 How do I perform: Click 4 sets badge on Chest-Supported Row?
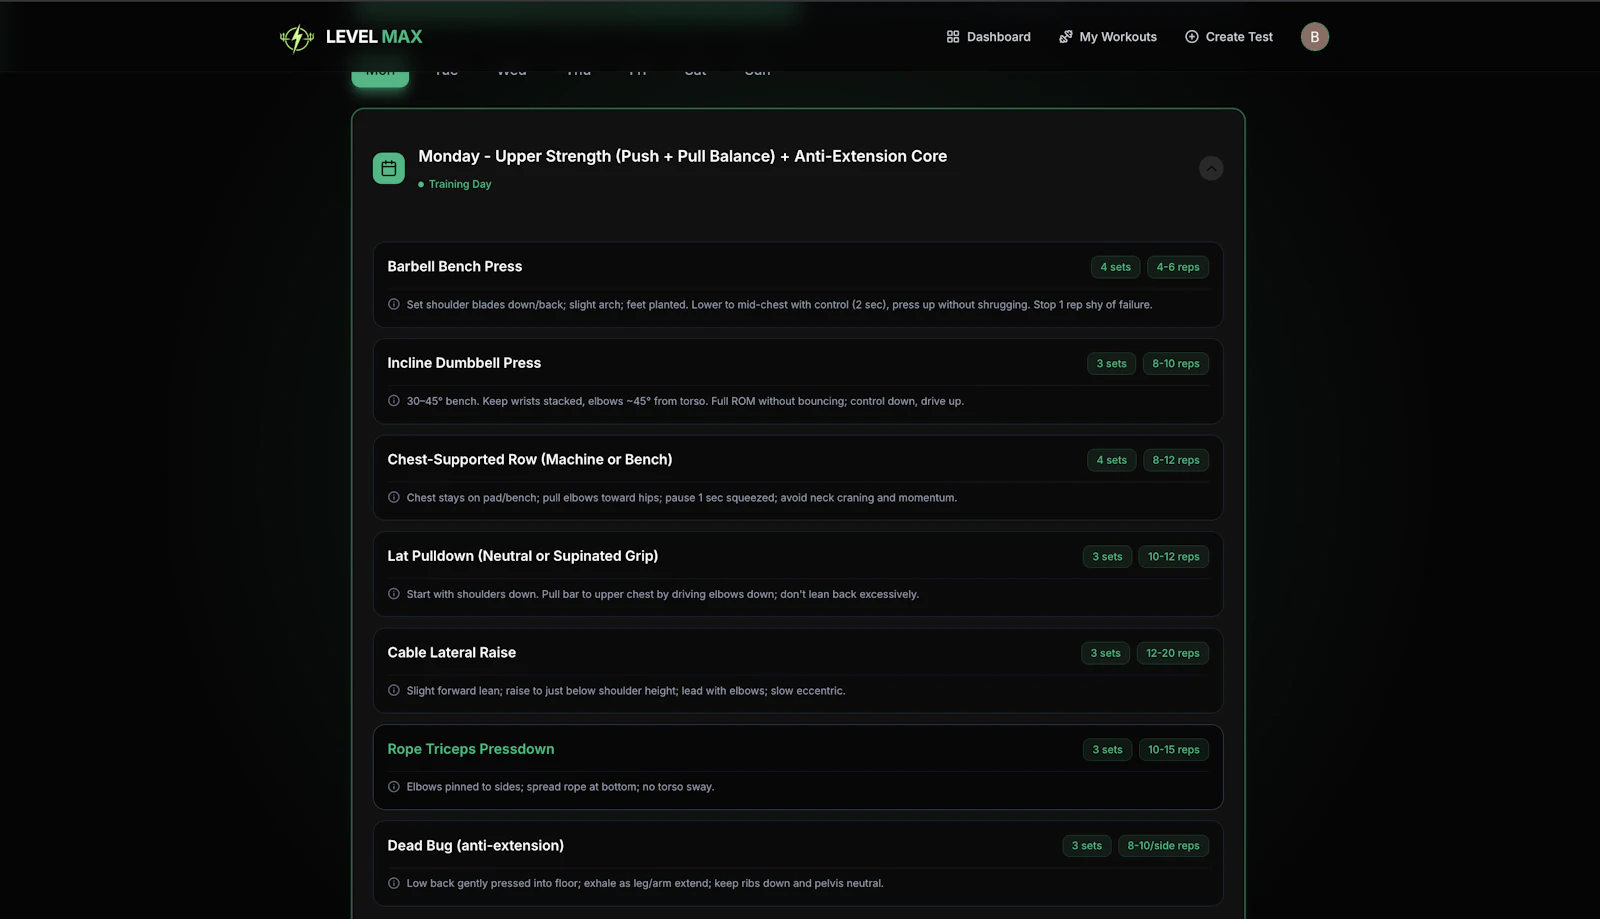(1111, 460)
